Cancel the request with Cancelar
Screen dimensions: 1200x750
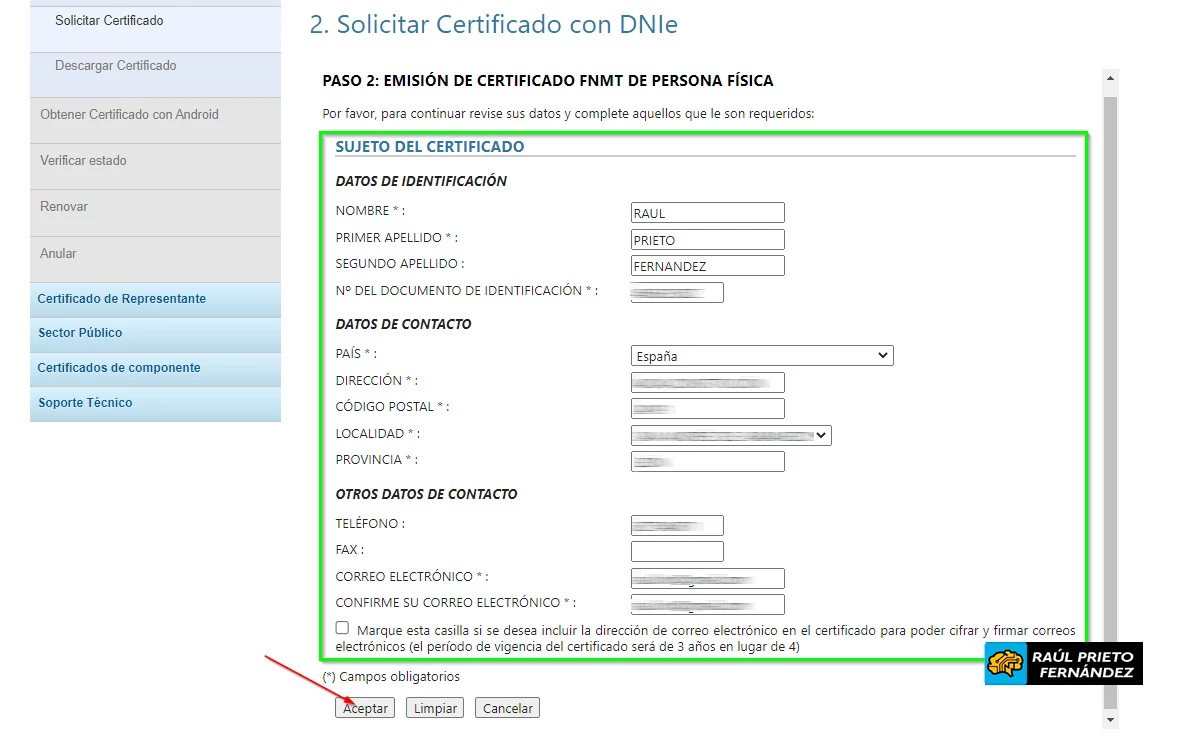coord(506,707)
